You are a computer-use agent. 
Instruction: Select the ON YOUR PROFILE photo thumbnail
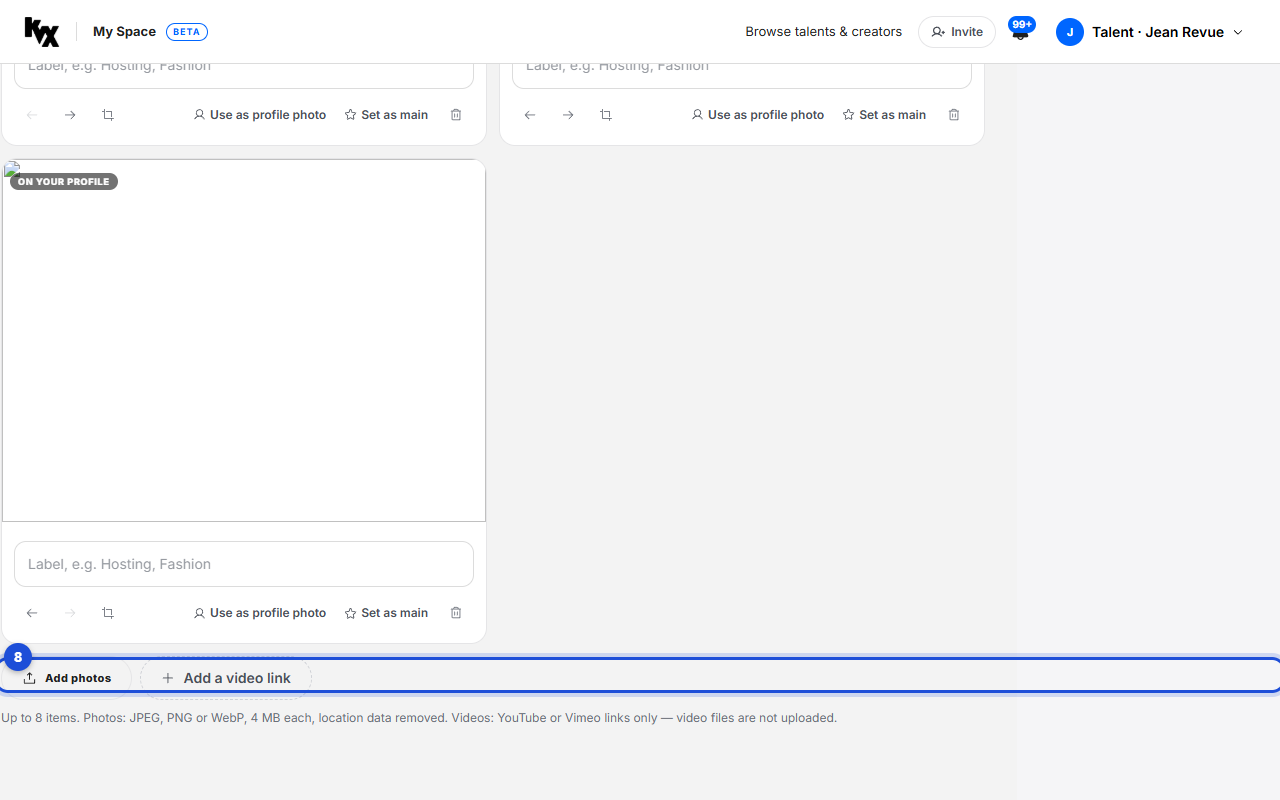point(244,341)
